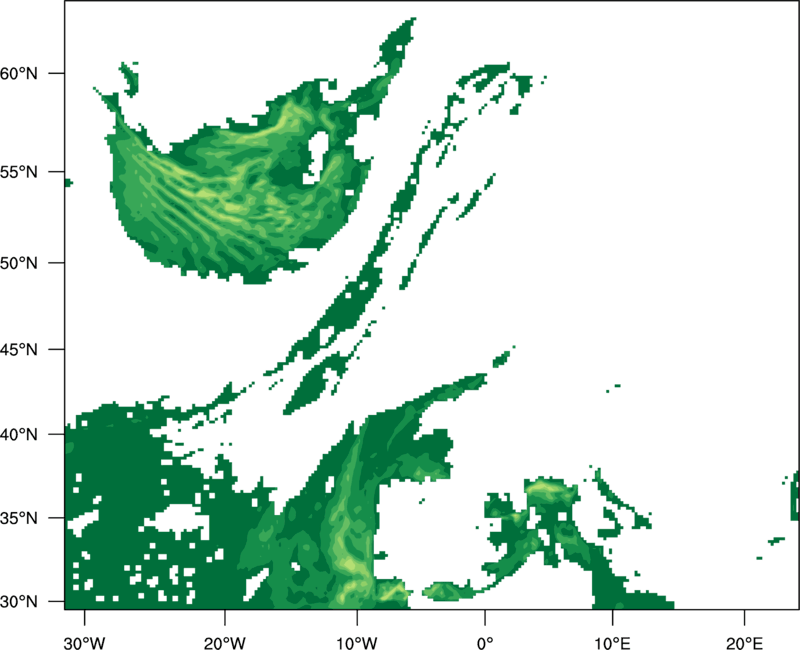Click the 20°E longitude label

pyautogui.click(x=744, y=643)
